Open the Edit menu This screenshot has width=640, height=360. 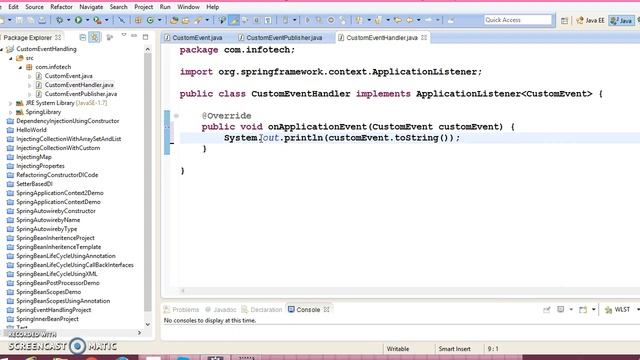(x=13, y=7)
